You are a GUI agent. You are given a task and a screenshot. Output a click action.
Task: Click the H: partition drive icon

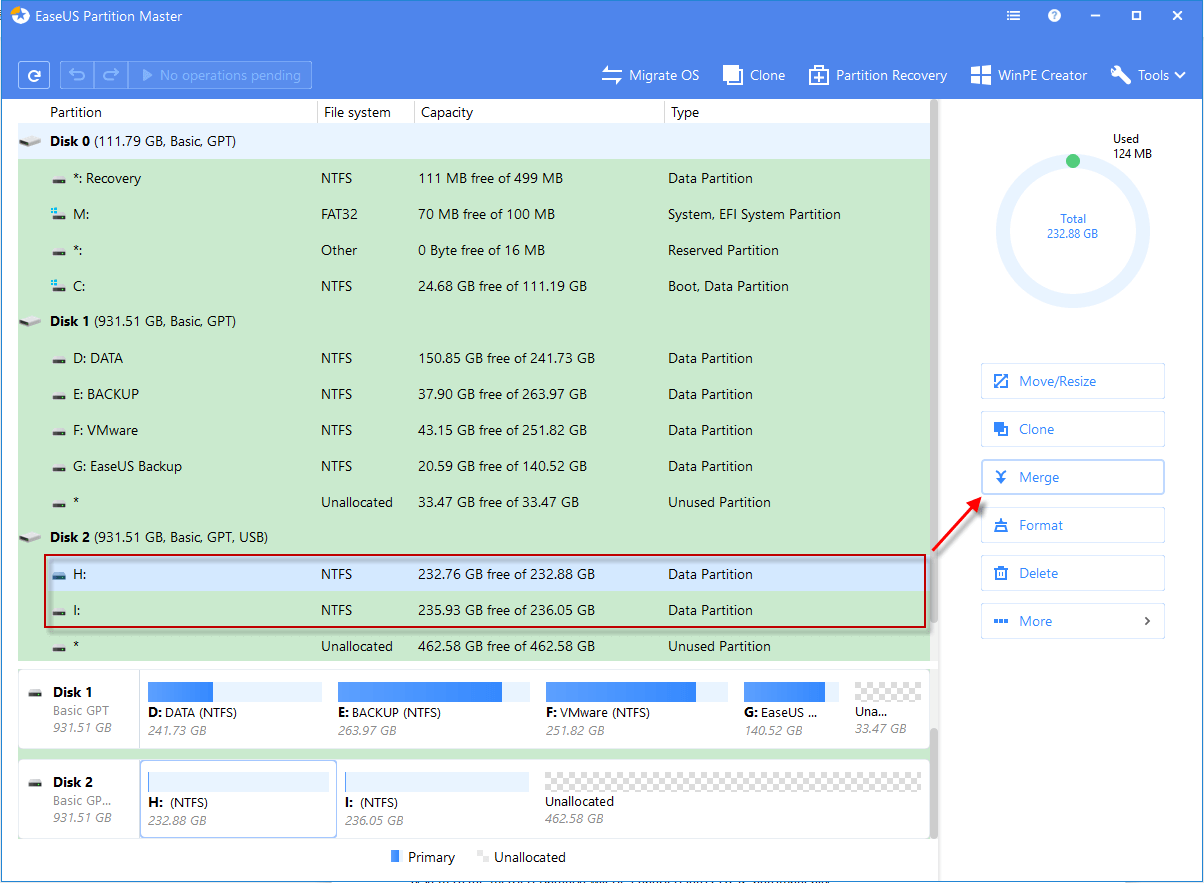[59, 574]
